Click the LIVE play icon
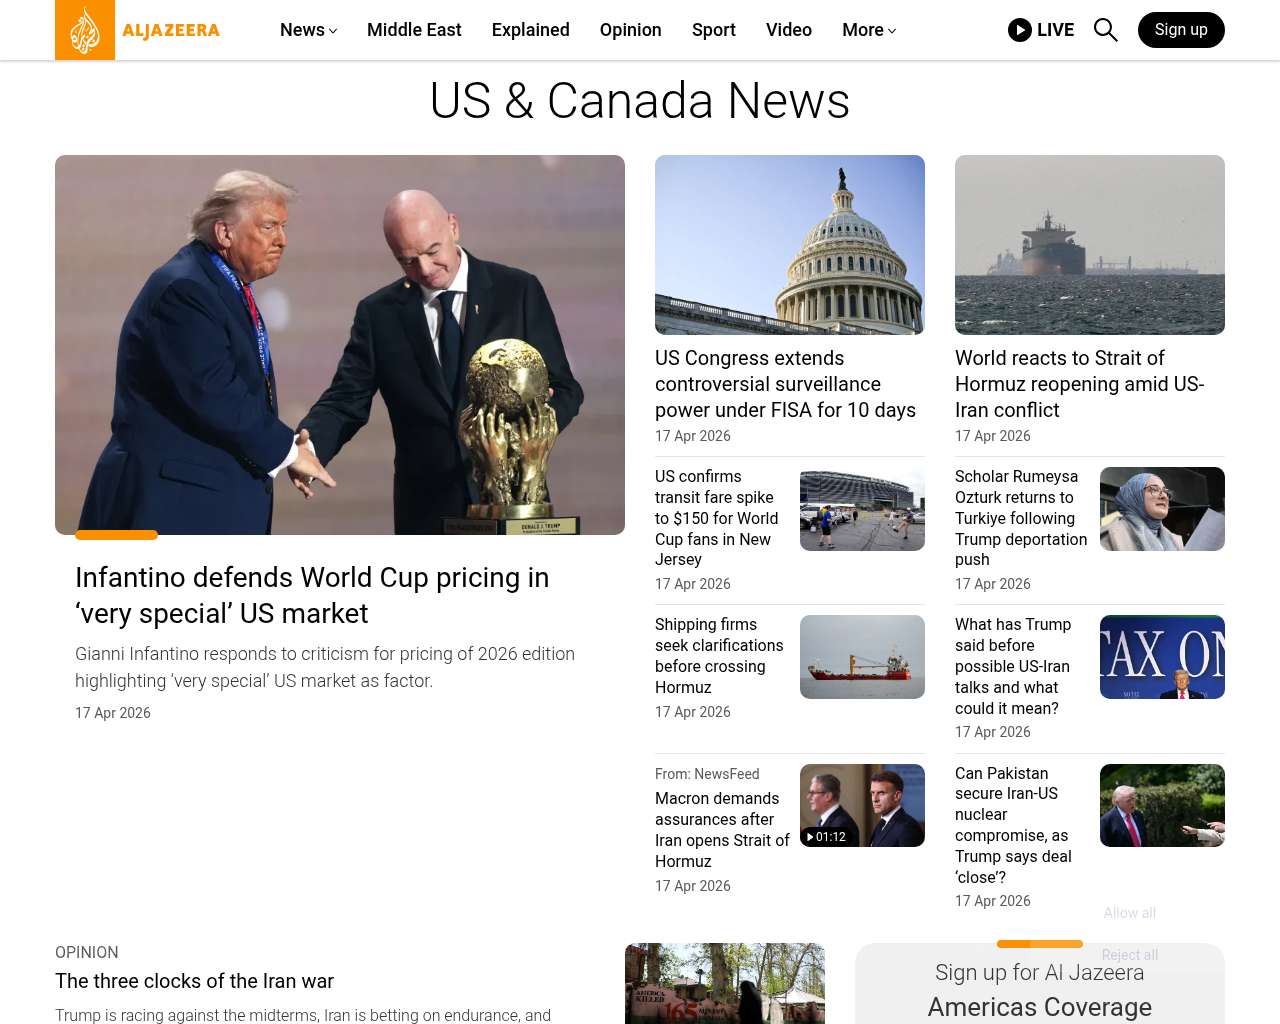The width and height of the screenshot is (1280, 1024). tap(1020, 30)
